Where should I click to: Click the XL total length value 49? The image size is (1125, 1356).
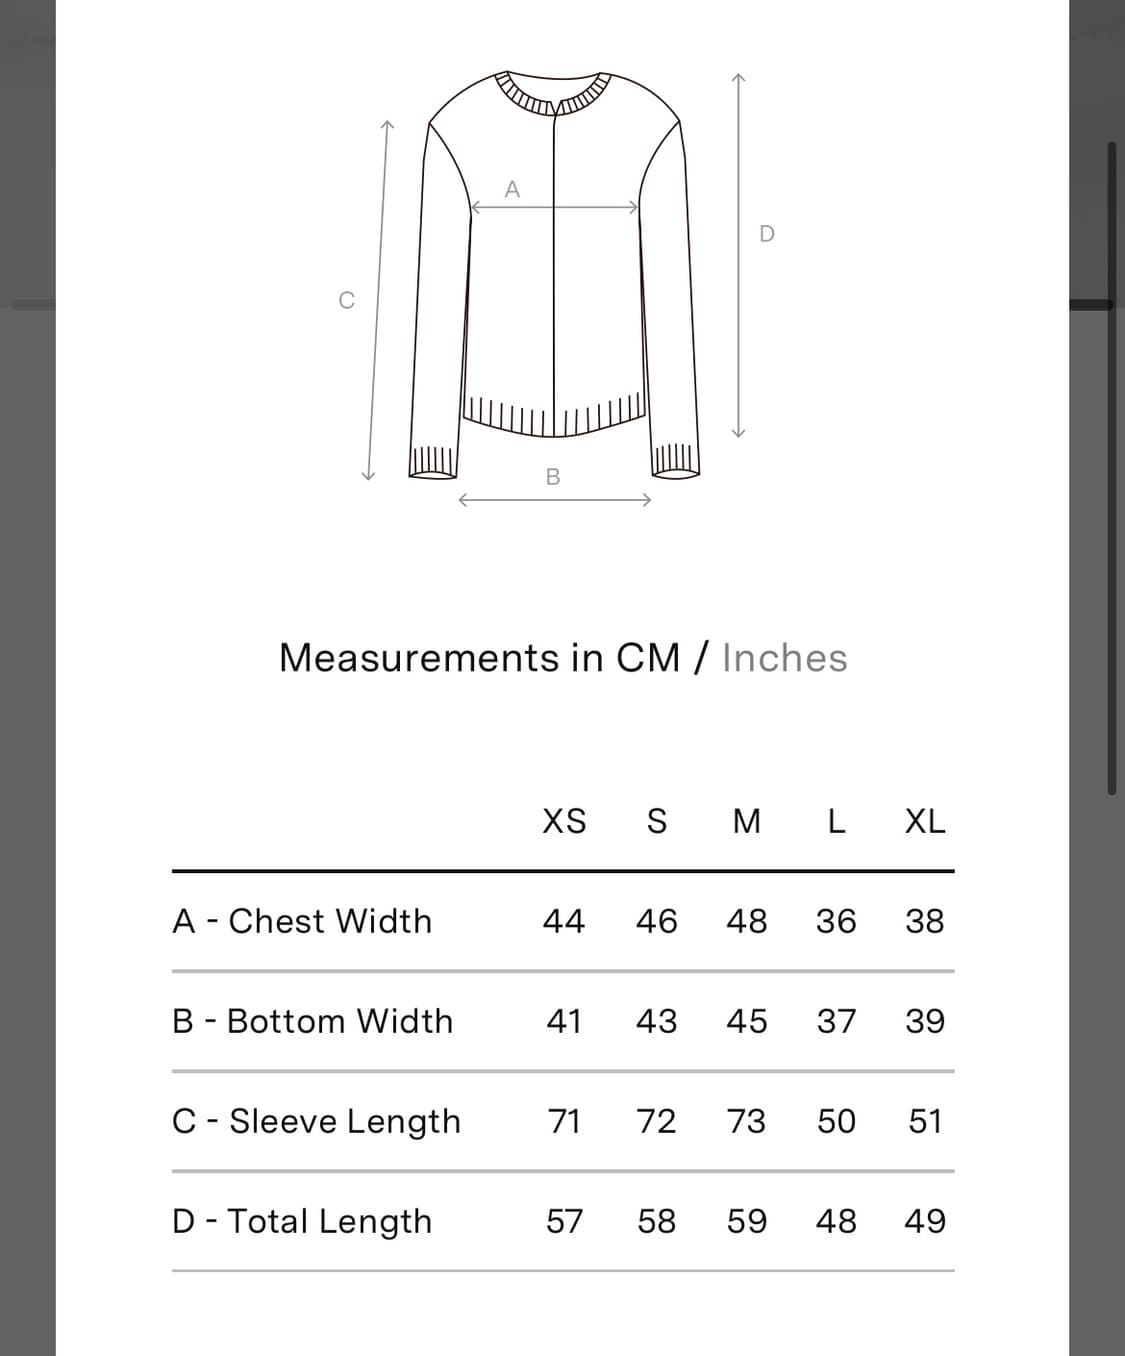[x=925, y=1221]
